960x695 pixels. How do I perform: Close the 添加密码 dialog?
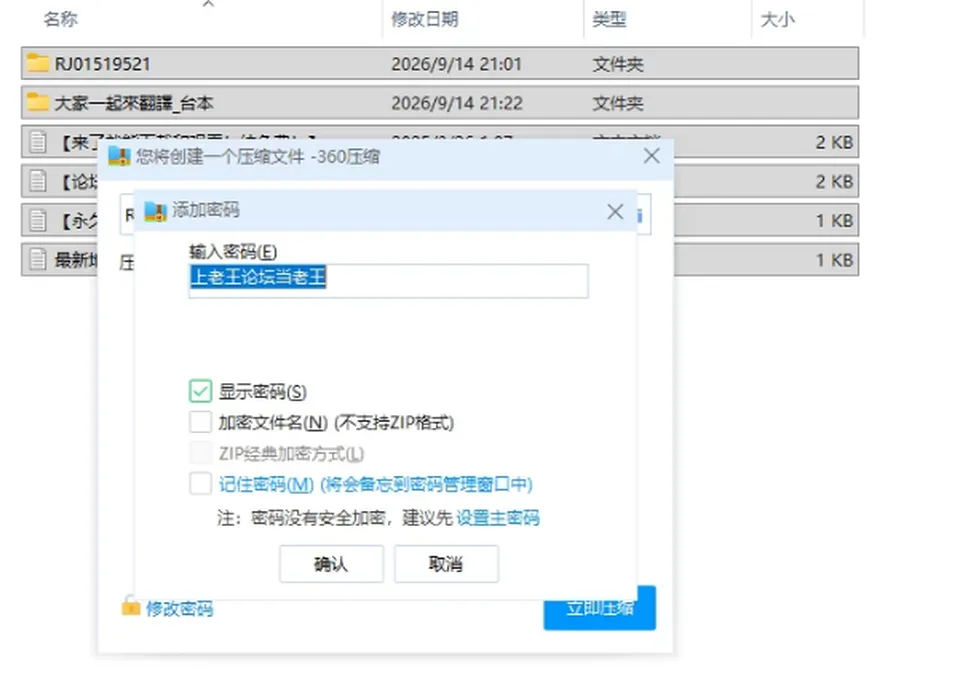point(615,212)
